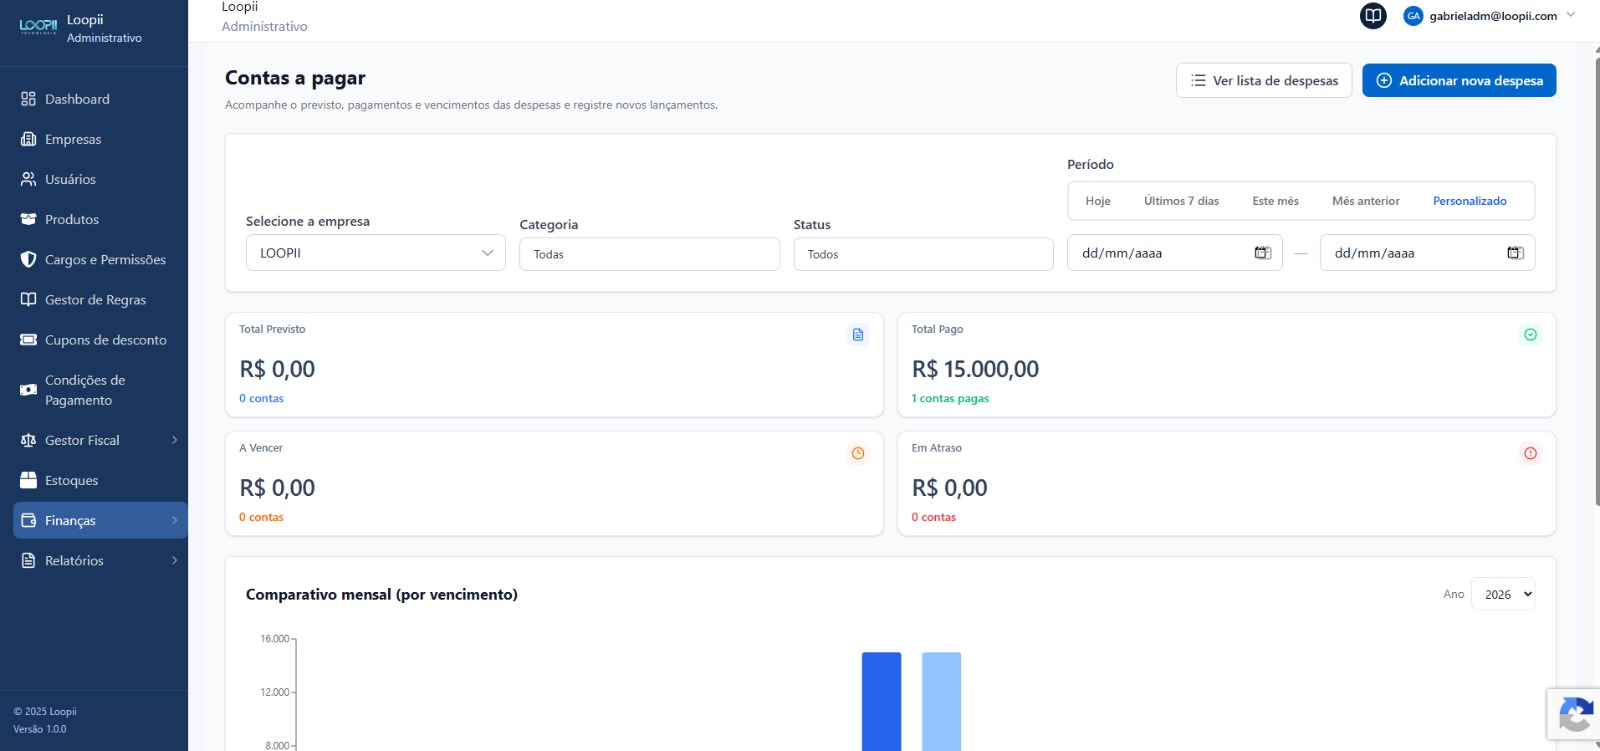Open the book guide icon in header
The height and width of the screenshot is (751, 1600).
[x=1373, y=16]
